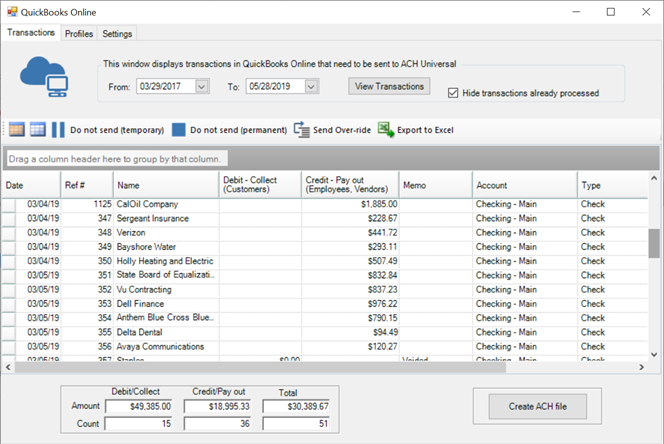Image resolution: width=664 pixels, height=444 pixels.
Task: Click the name Dell Finance
Action: (140, 304)
